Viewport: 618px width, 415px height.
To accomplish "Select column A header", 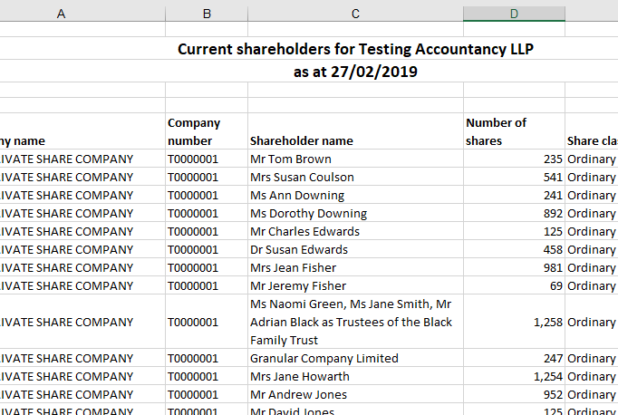I will click(x=62, y=13).
